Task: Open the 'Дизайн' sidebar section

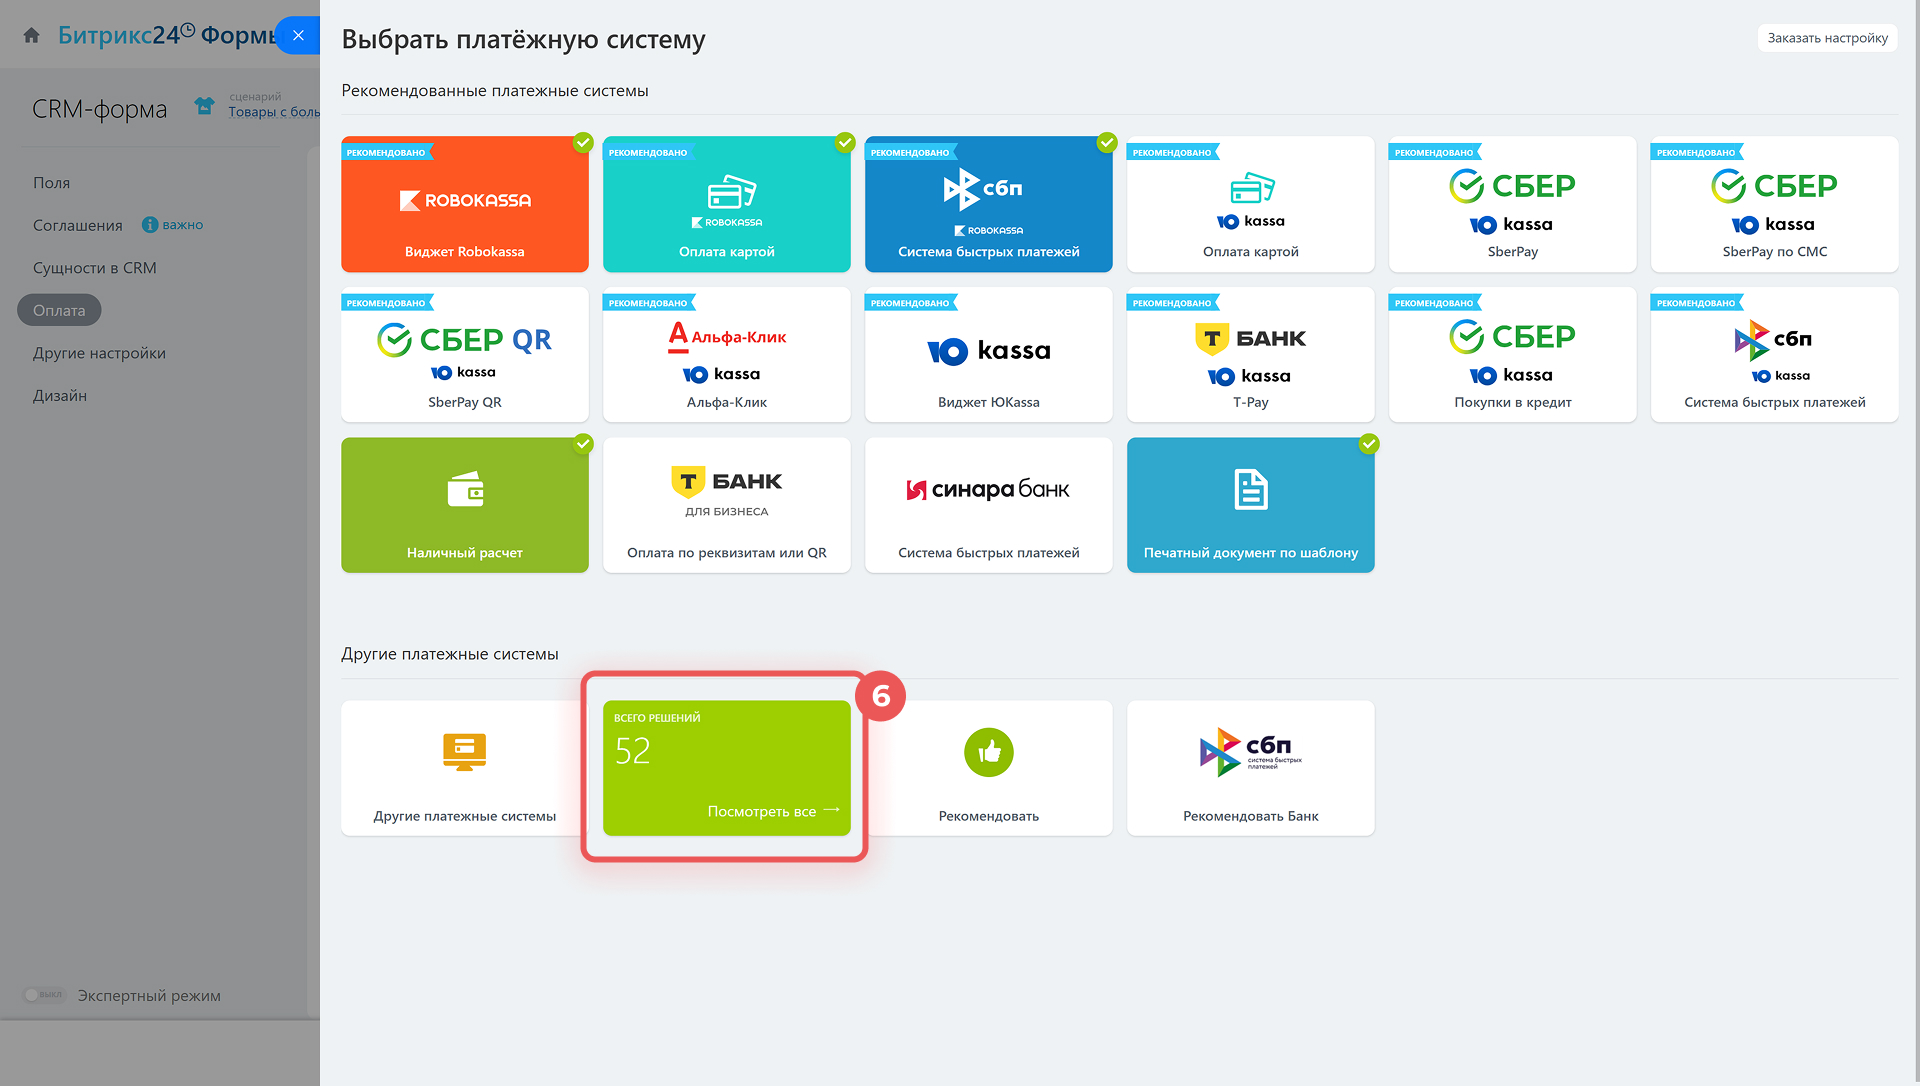Action: 59,395
